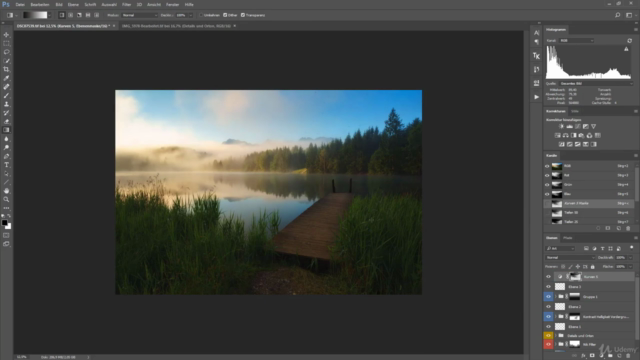
Task: Open the histogram Quelle dropdown
Action: pos(596,84)
